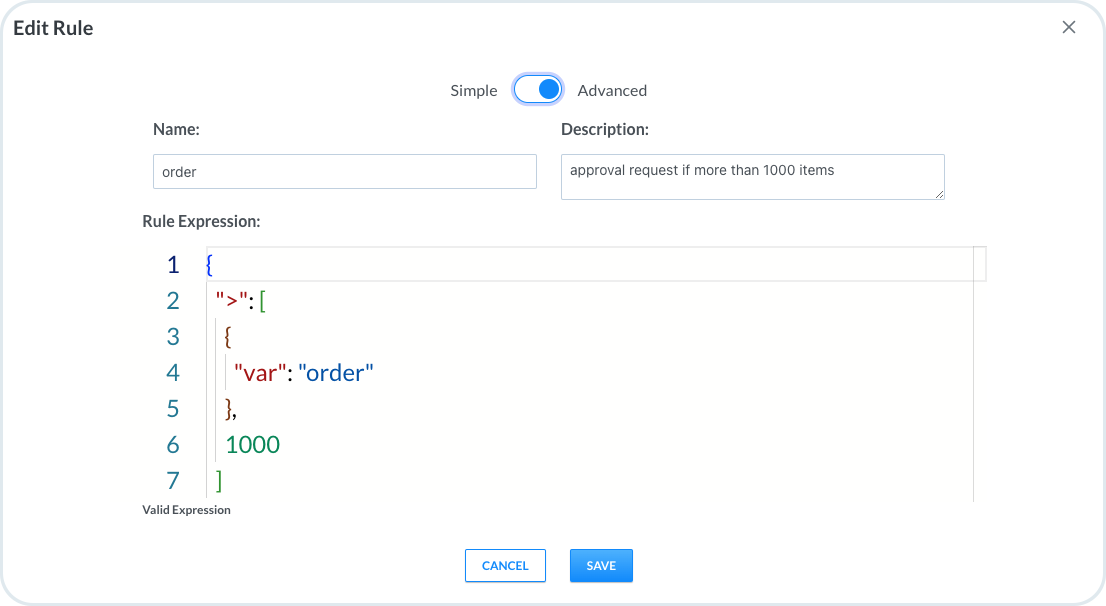Click the Valid Expression status text

click(187, 510)
